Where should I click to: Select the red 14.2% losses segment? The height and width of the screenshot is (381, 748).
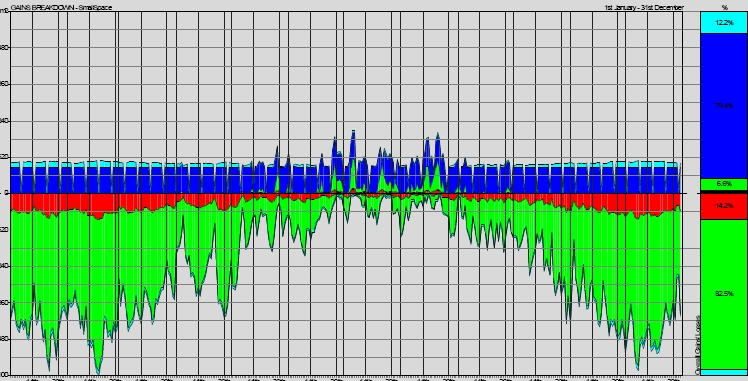coord(723,206)
